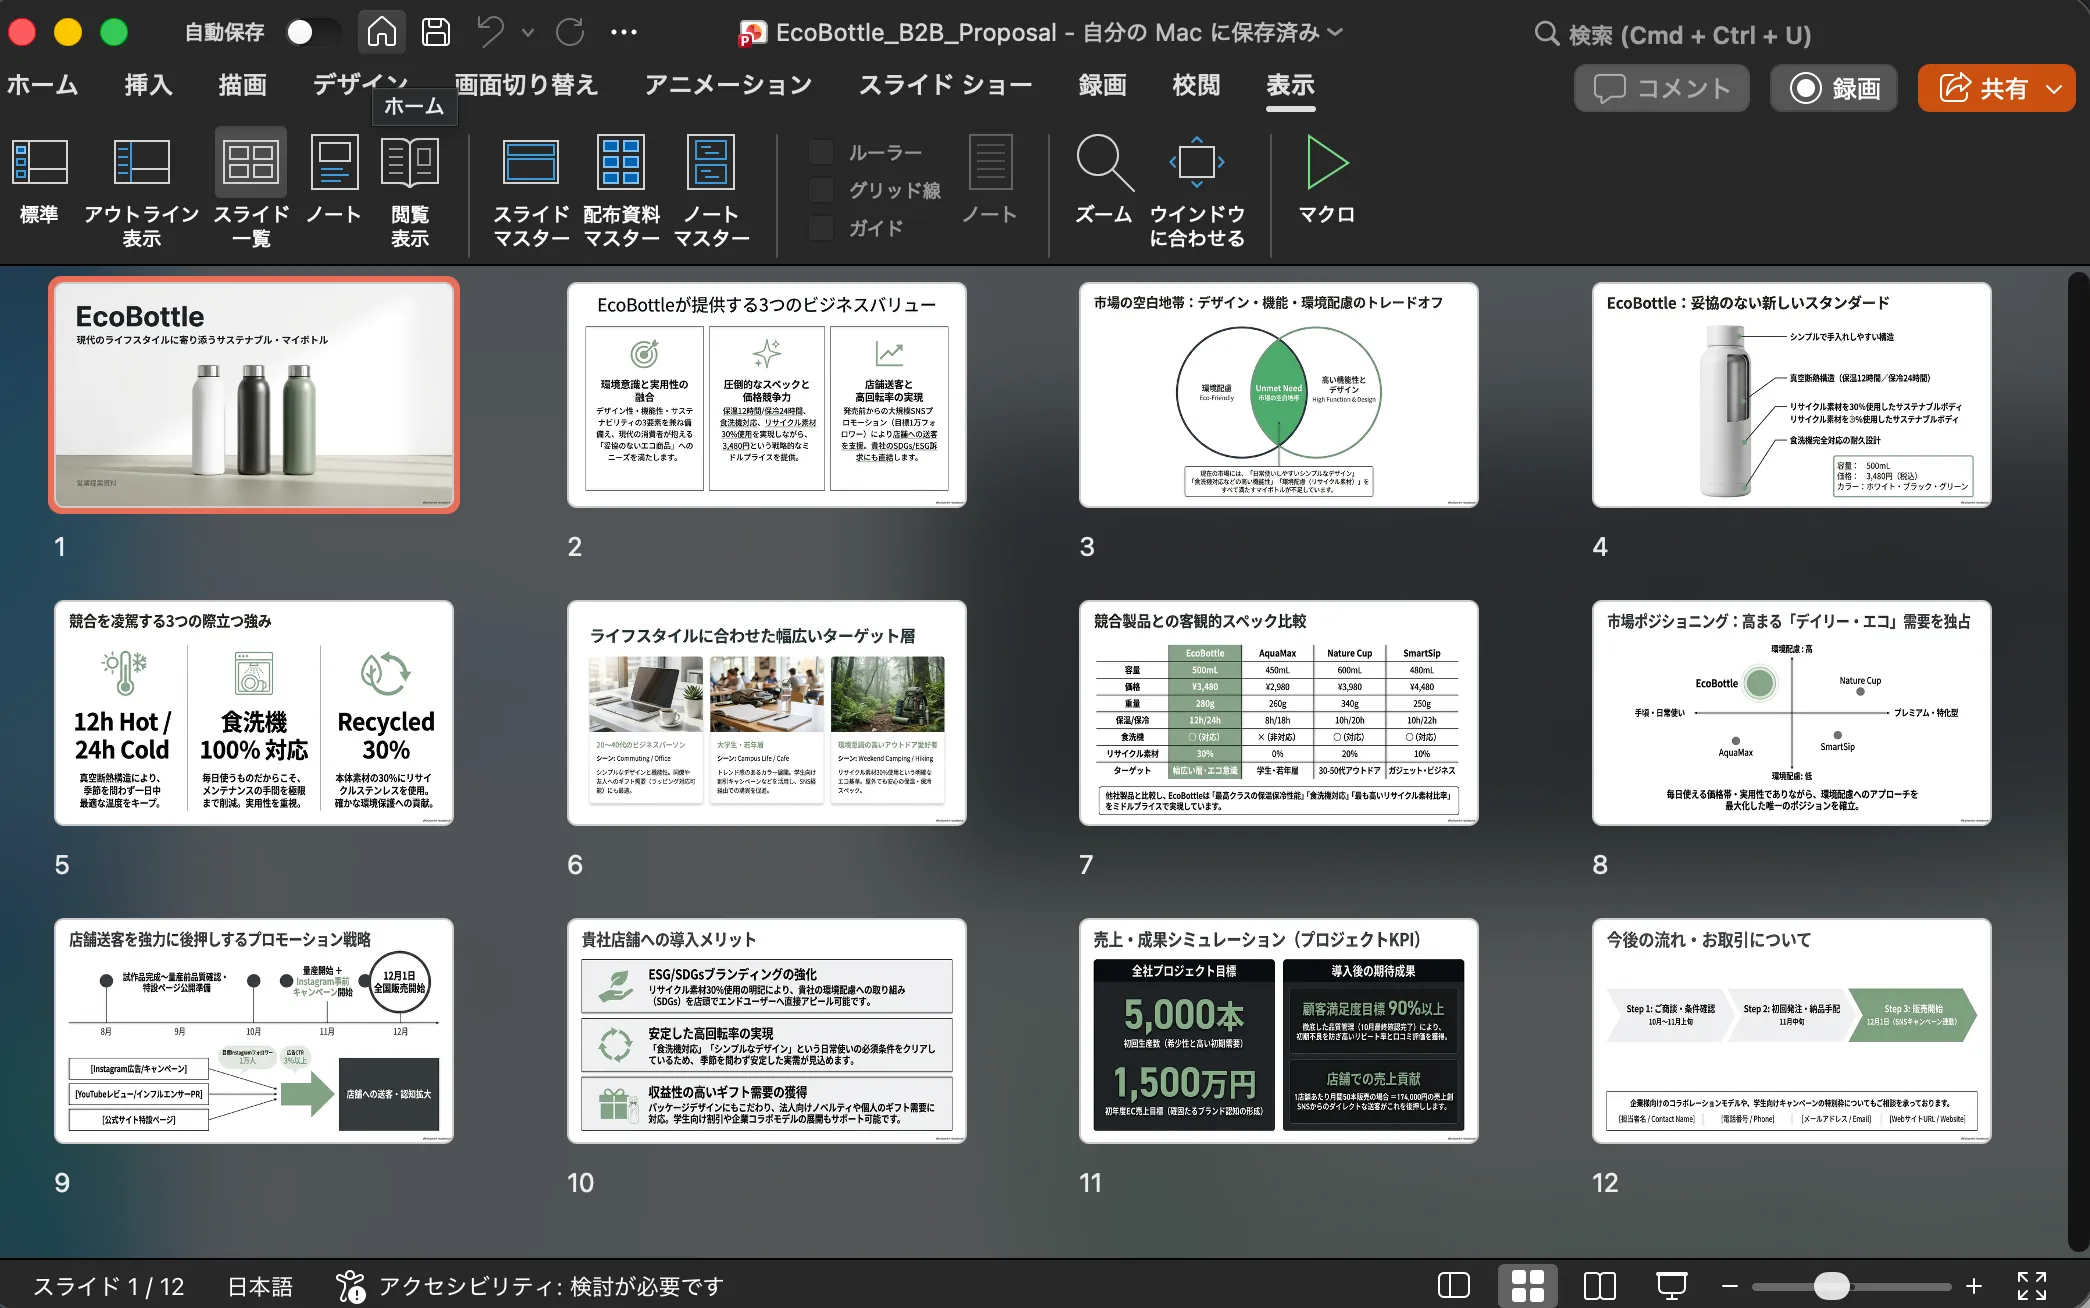Open the Review (校閲) tab
Image resolution: width=2090 pixels, height=1308 pixels.
point(1196,86)
